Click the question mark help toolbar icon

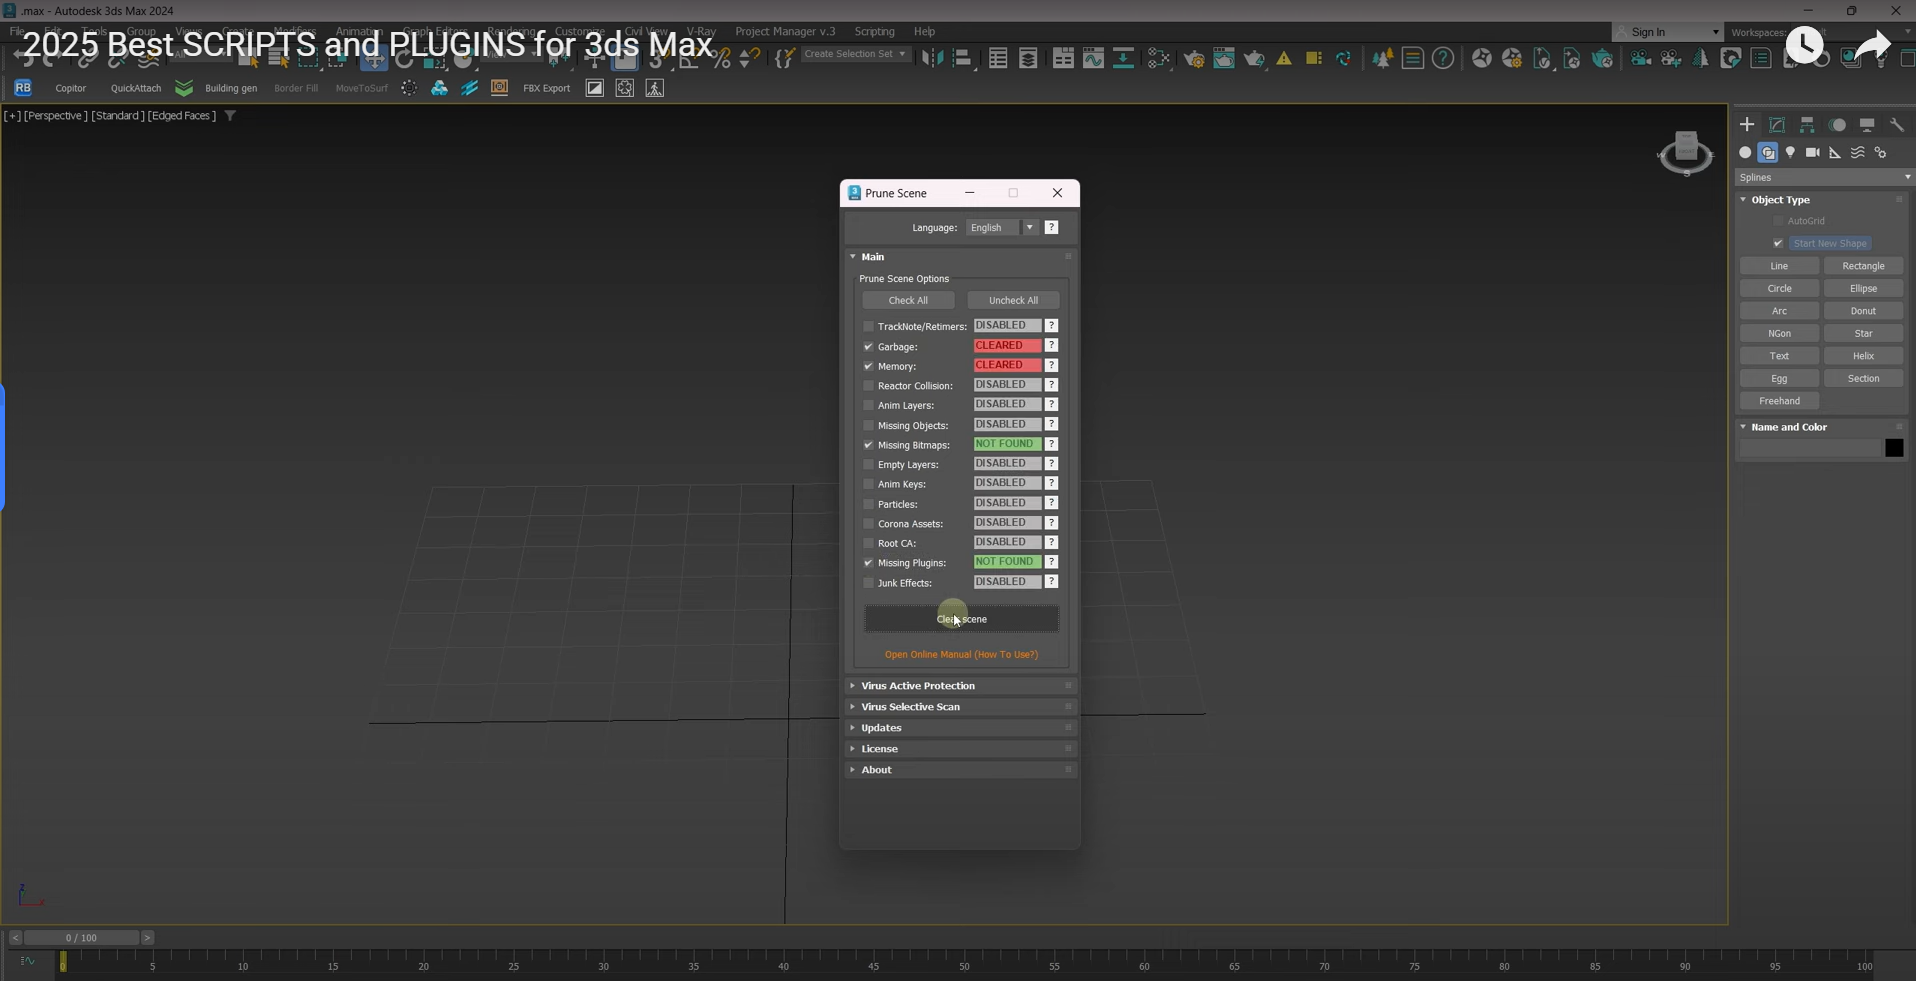[1443, 59]
